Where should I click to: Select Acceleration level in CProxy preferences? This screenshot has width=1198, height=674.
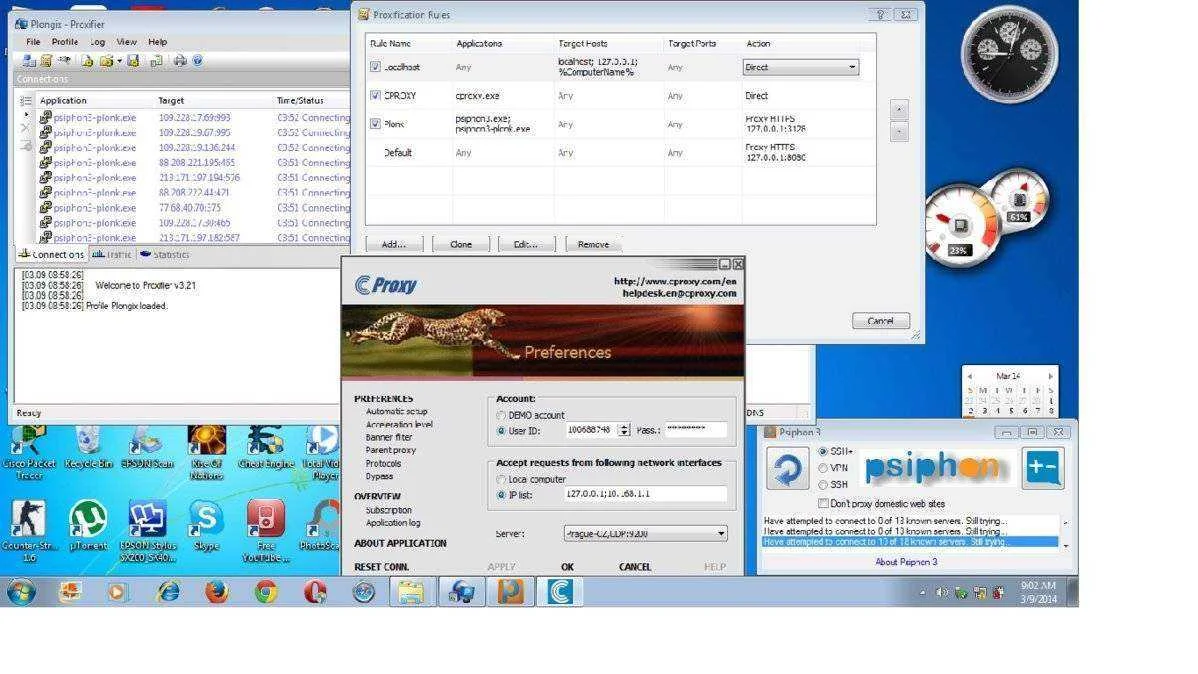coord(399,424)
